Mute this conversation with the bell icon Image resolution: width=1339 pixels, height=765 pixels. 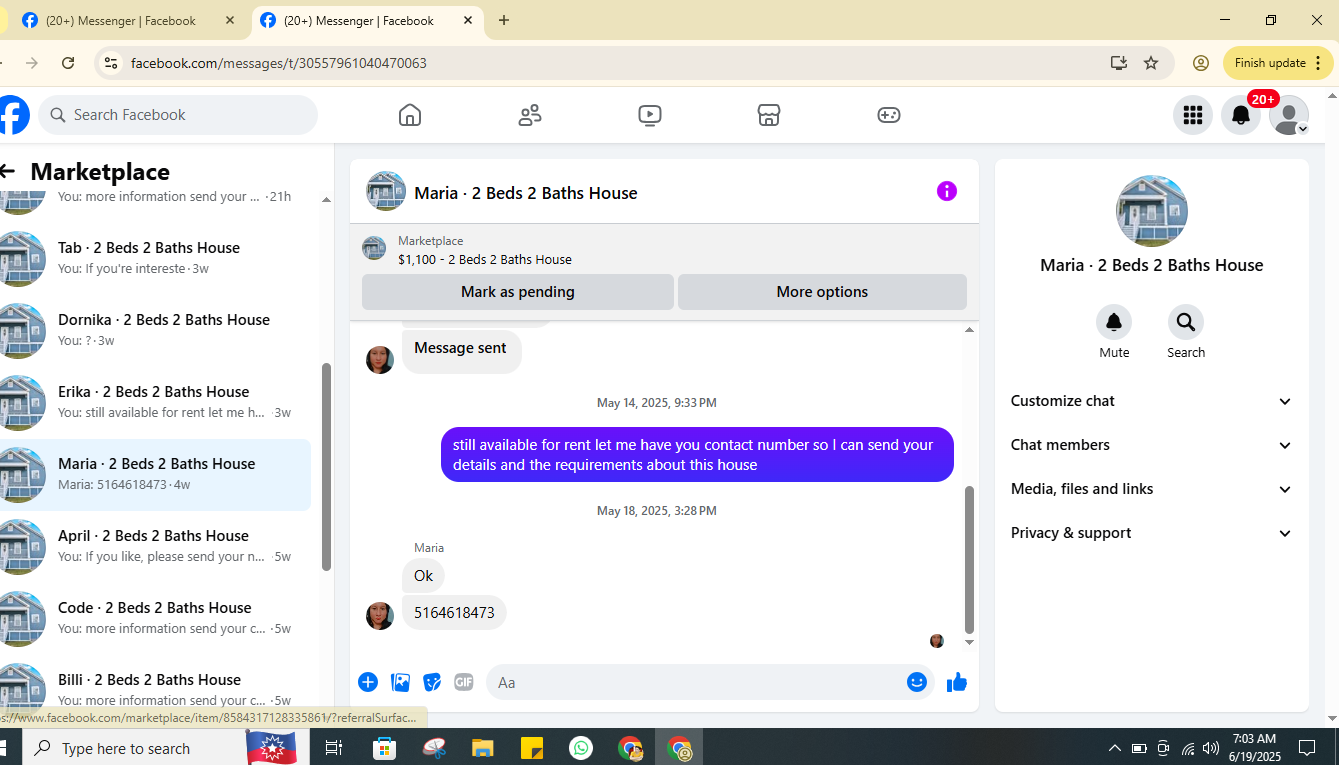[x=1114, y=322]
